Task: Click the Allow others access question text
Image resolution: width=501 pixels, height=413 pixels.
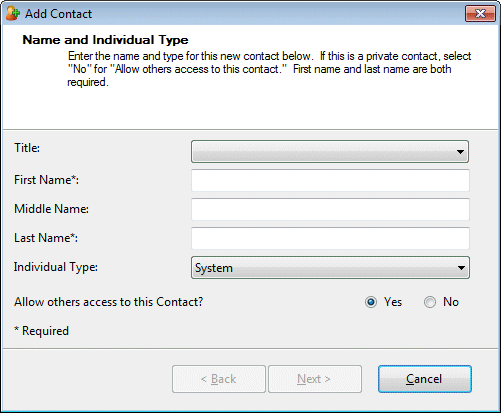Action: 108,302
